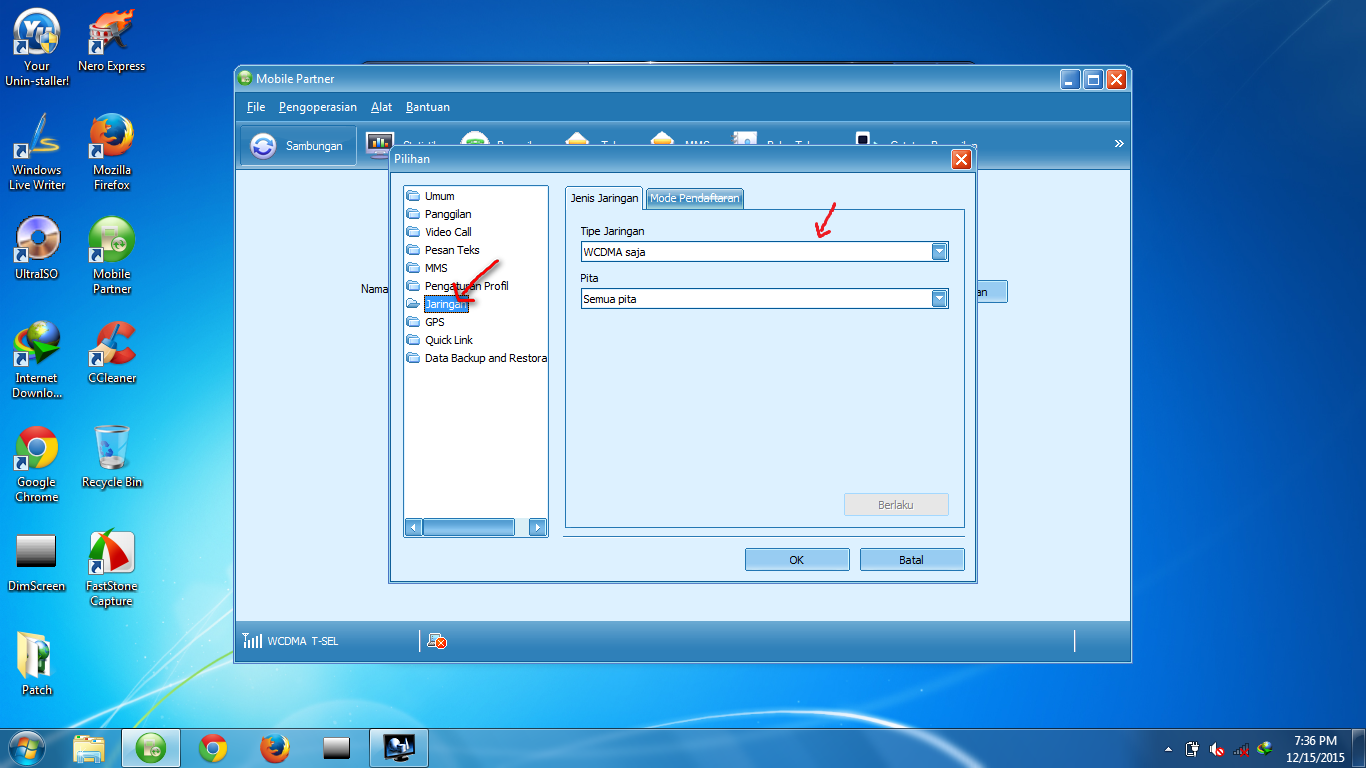Open the Alat menu
The height and width of the screenshot is (768, 1366).
click(x=381, y=107)
